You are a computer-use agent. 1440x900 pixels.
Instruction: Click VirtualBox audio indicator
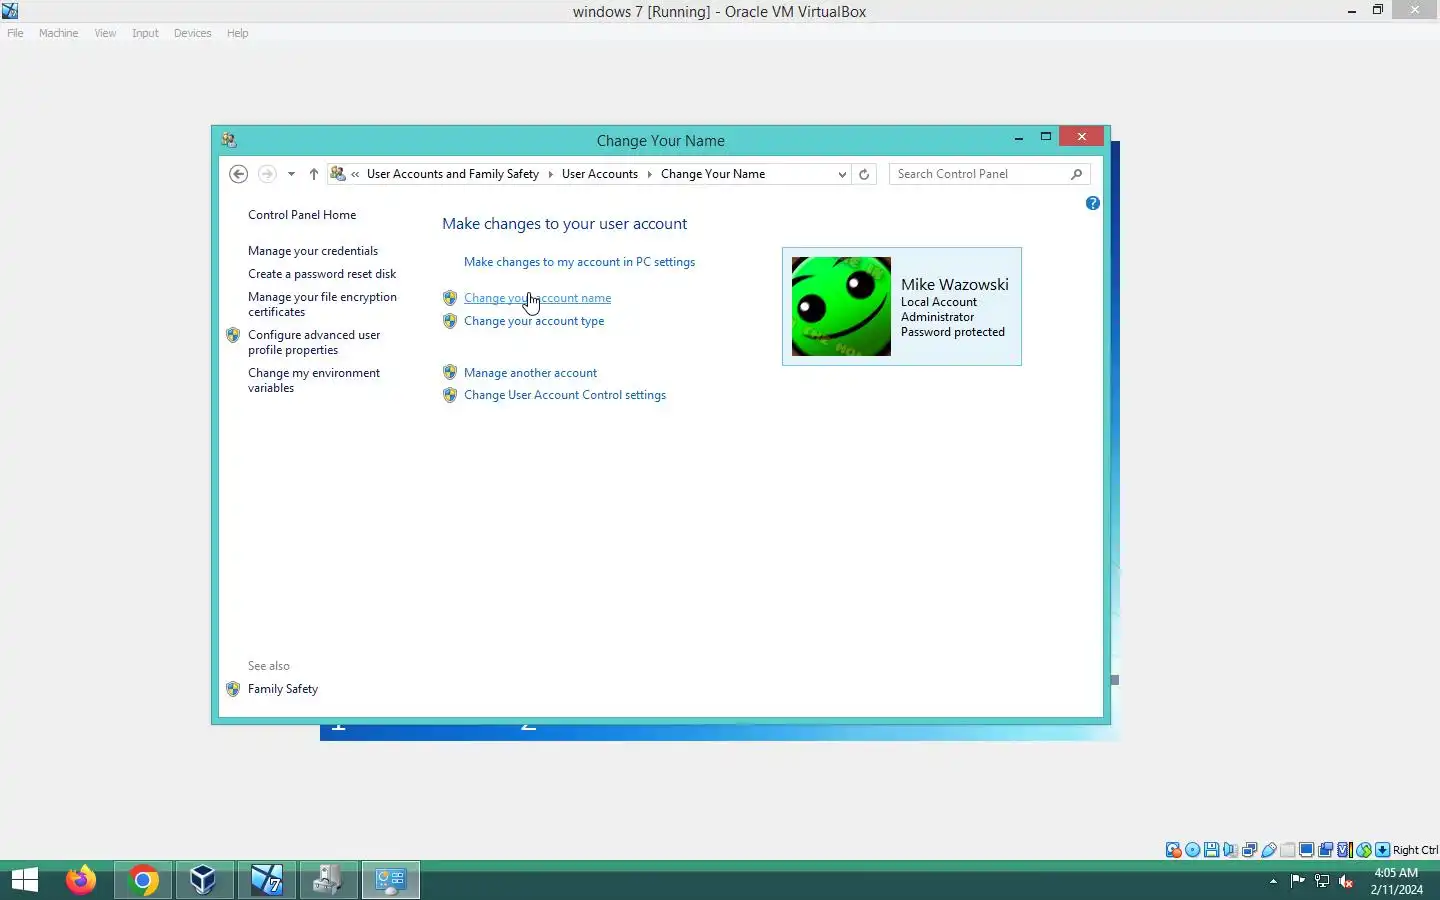pos(1230,850)
